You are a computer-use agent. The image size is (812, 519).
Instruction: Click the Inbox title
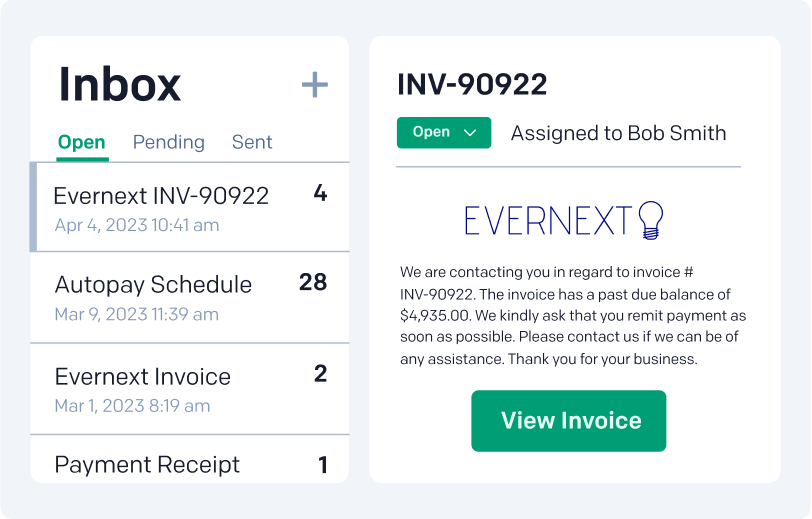coord(120,84)
